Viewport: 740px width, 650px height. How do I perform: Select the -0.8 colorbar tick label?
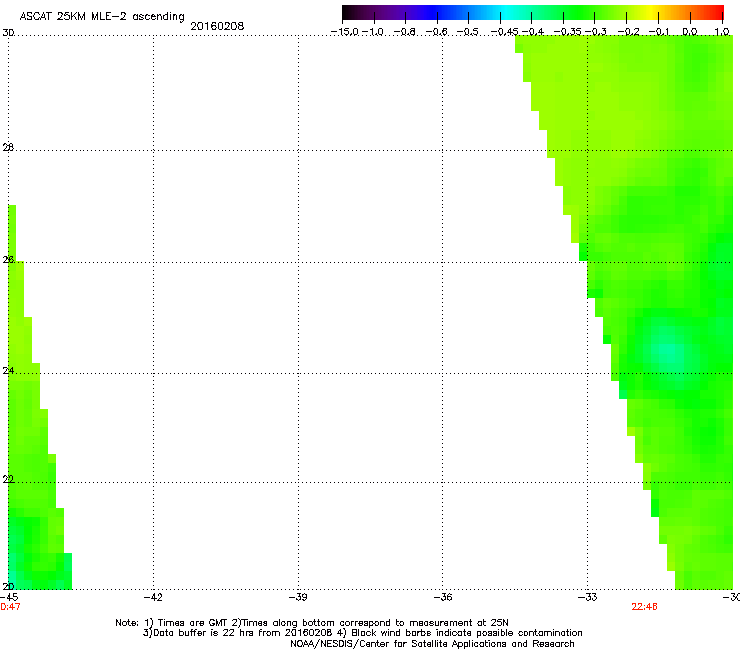pos(405,32)
